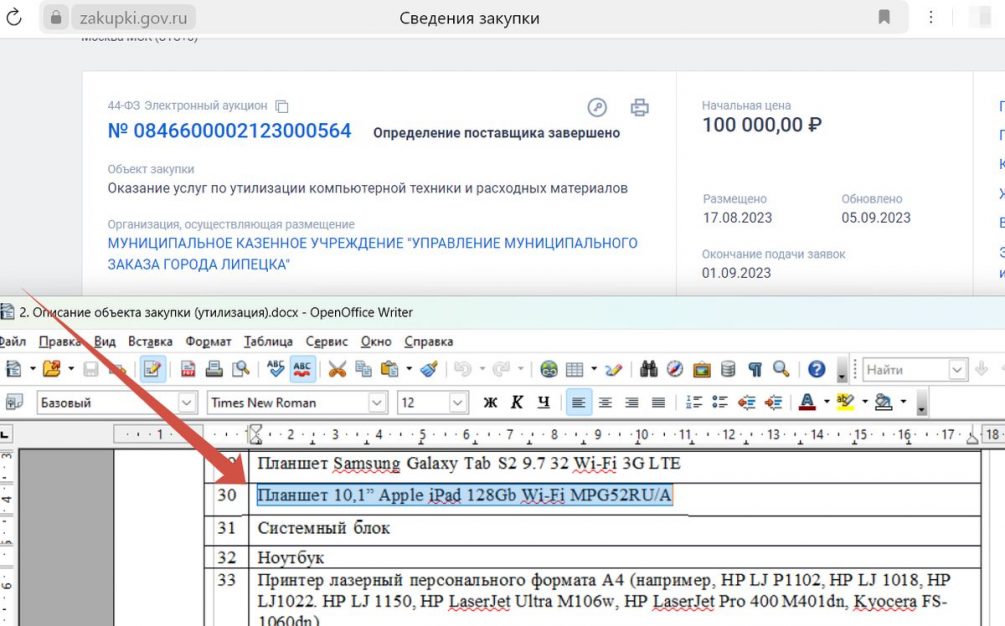Image resolution: width=1005 pixels, height=626 pixels.
Task: Toggle AutoSpellcheck red underline ABC
Action: 301,369
